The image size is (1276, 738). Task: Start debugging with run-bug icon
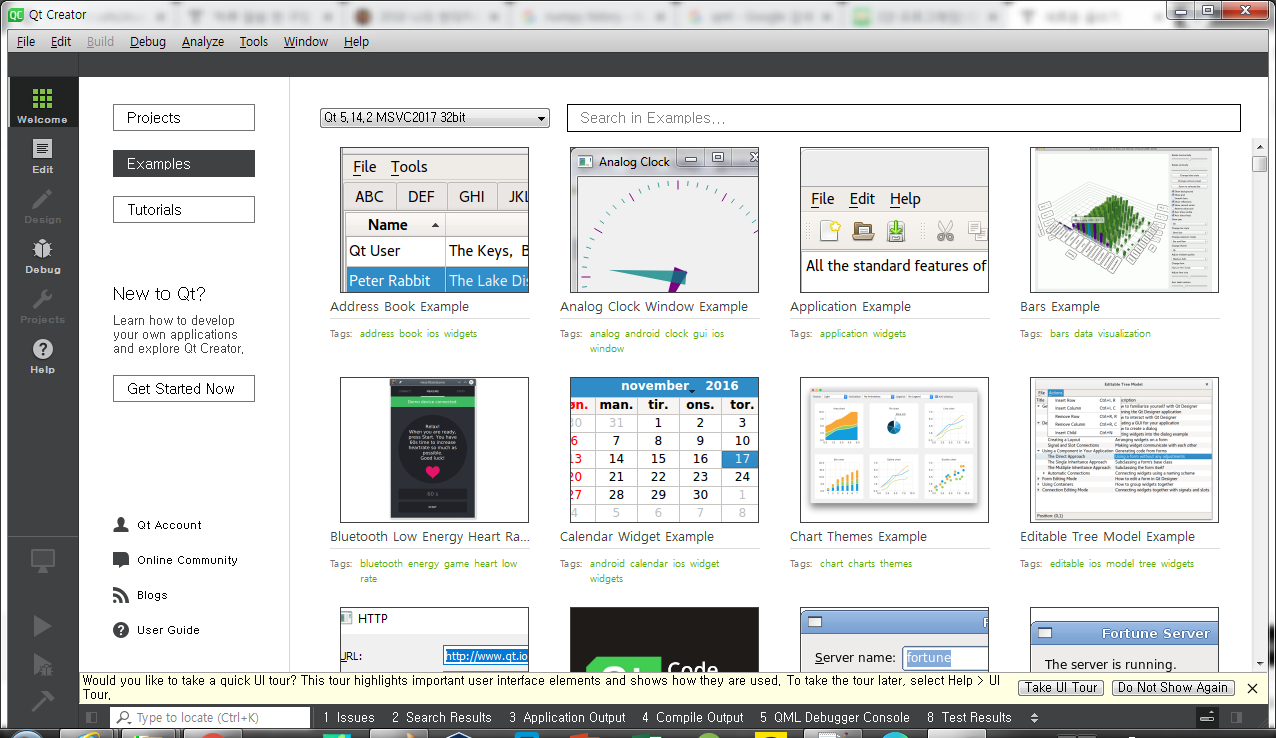click(x=42, y=664)
